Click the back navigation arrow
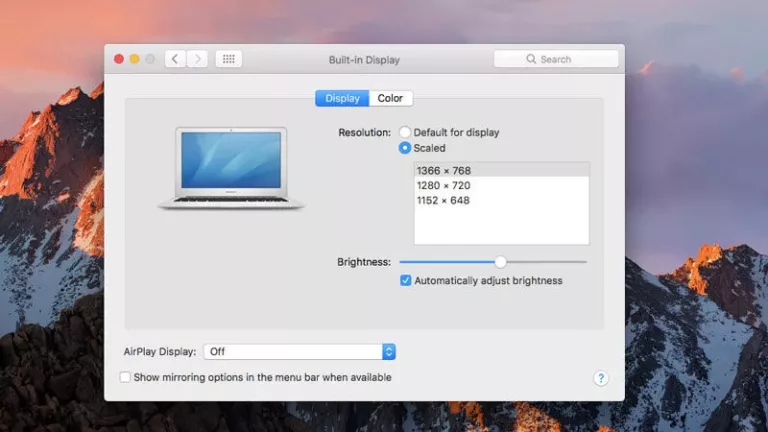The image size is (768, 432). 175,59
